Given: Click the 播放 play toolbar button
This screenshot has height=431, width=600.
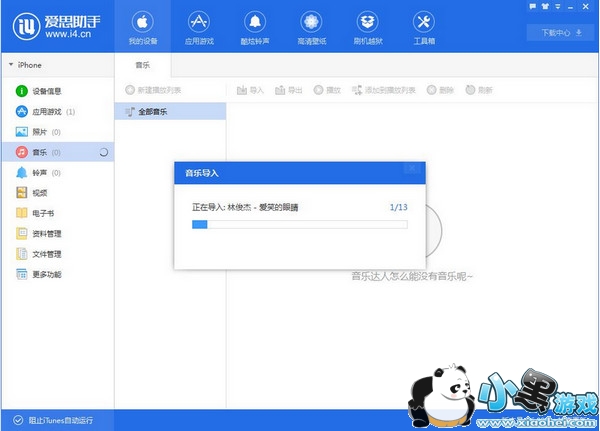Looking at the screenshot, I should [x=327, y=90].
